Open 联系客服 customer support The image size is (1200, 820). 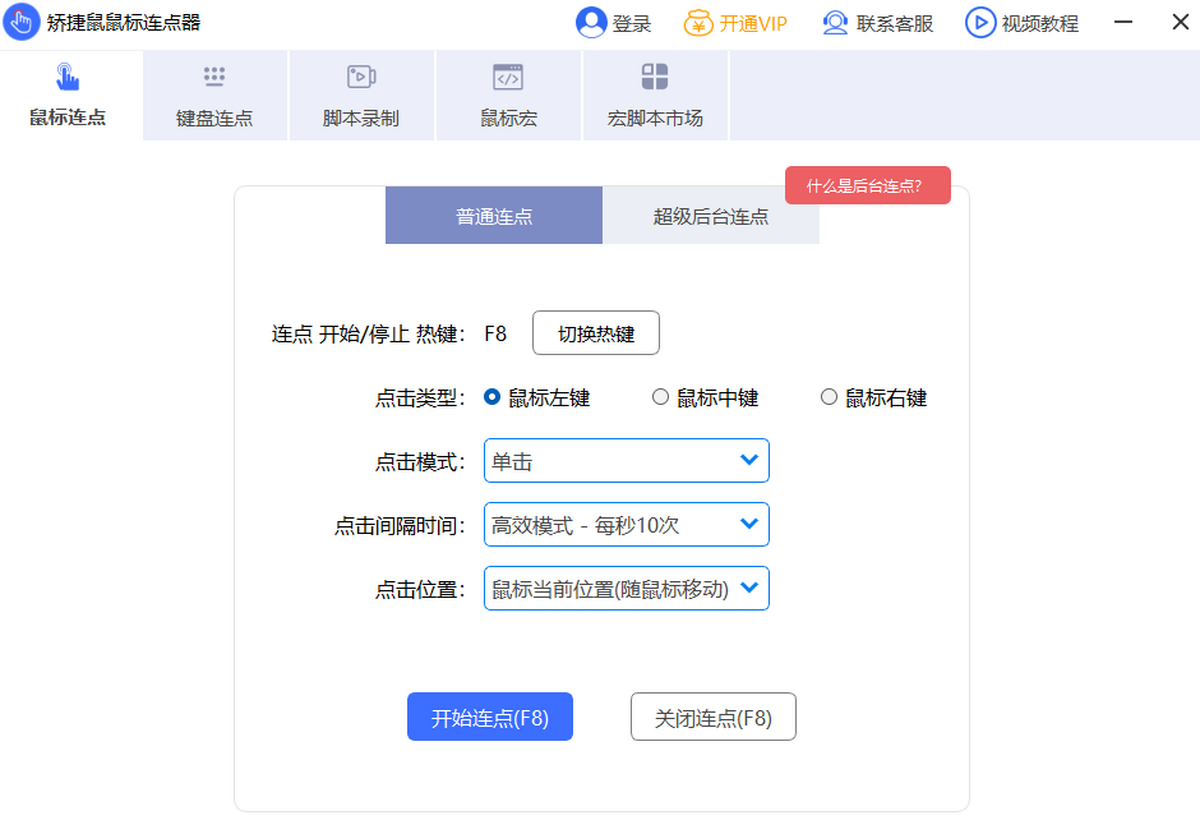tap(895, 24)
